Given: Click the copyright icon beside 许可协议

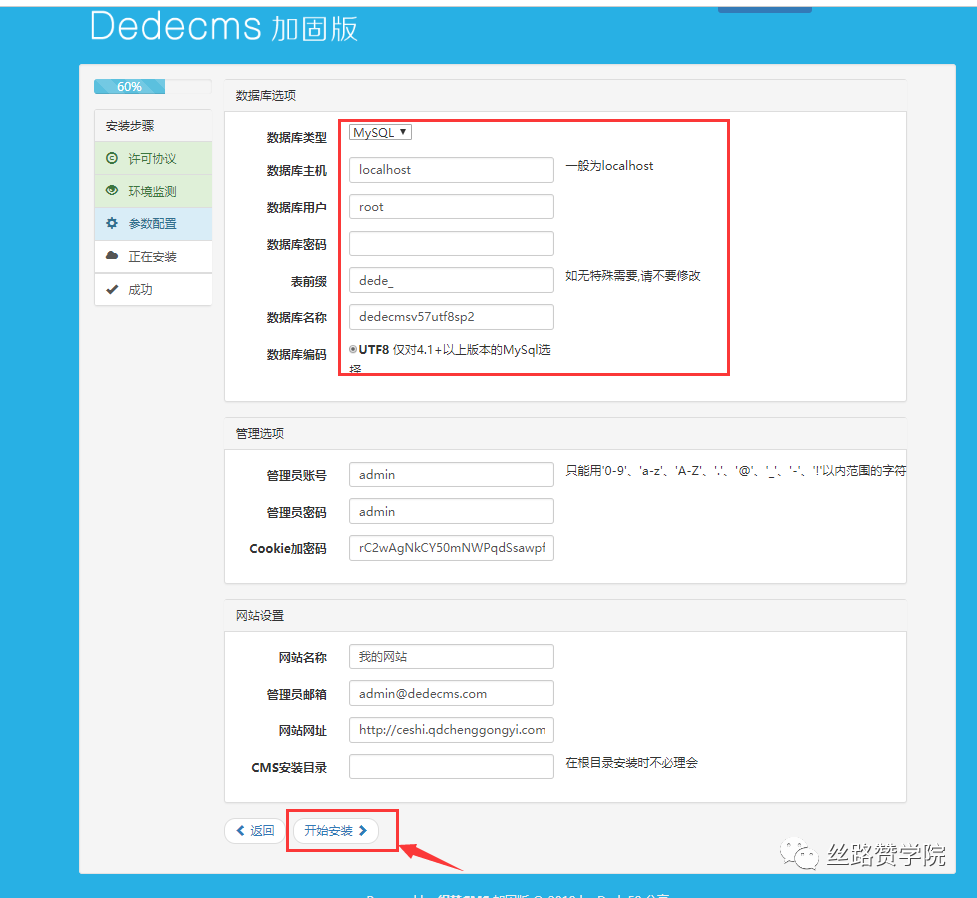Looking at the screenshot, I should 112,158.
